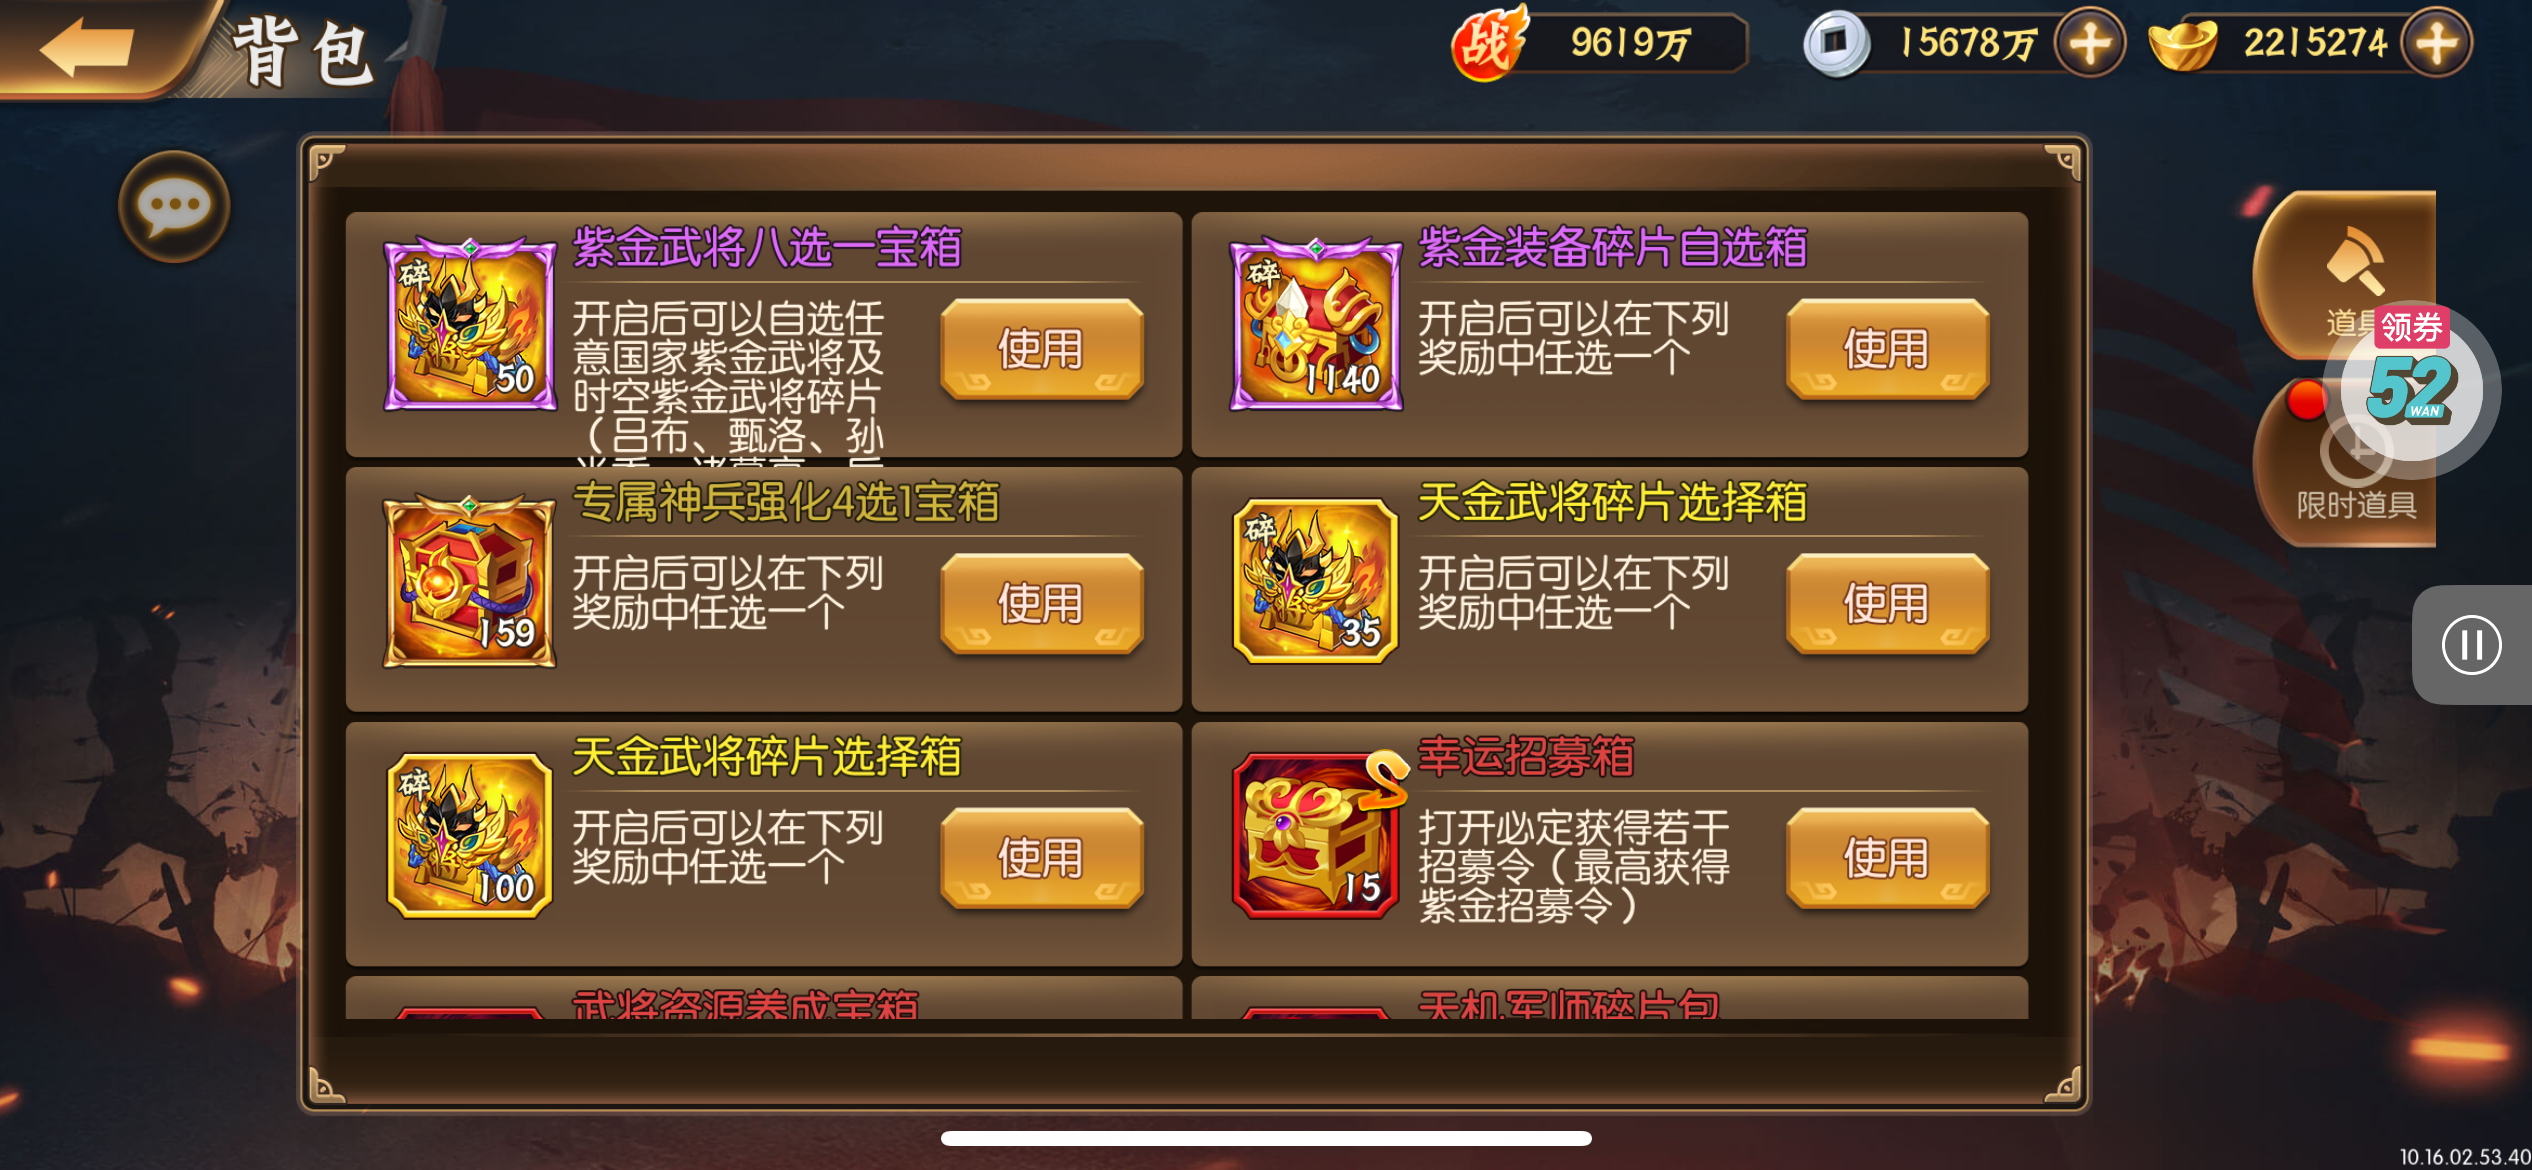Use the 专属神兵强化4选1宝箱
Viewport: 2532px width, 1170px height.
pos(1041,604)
